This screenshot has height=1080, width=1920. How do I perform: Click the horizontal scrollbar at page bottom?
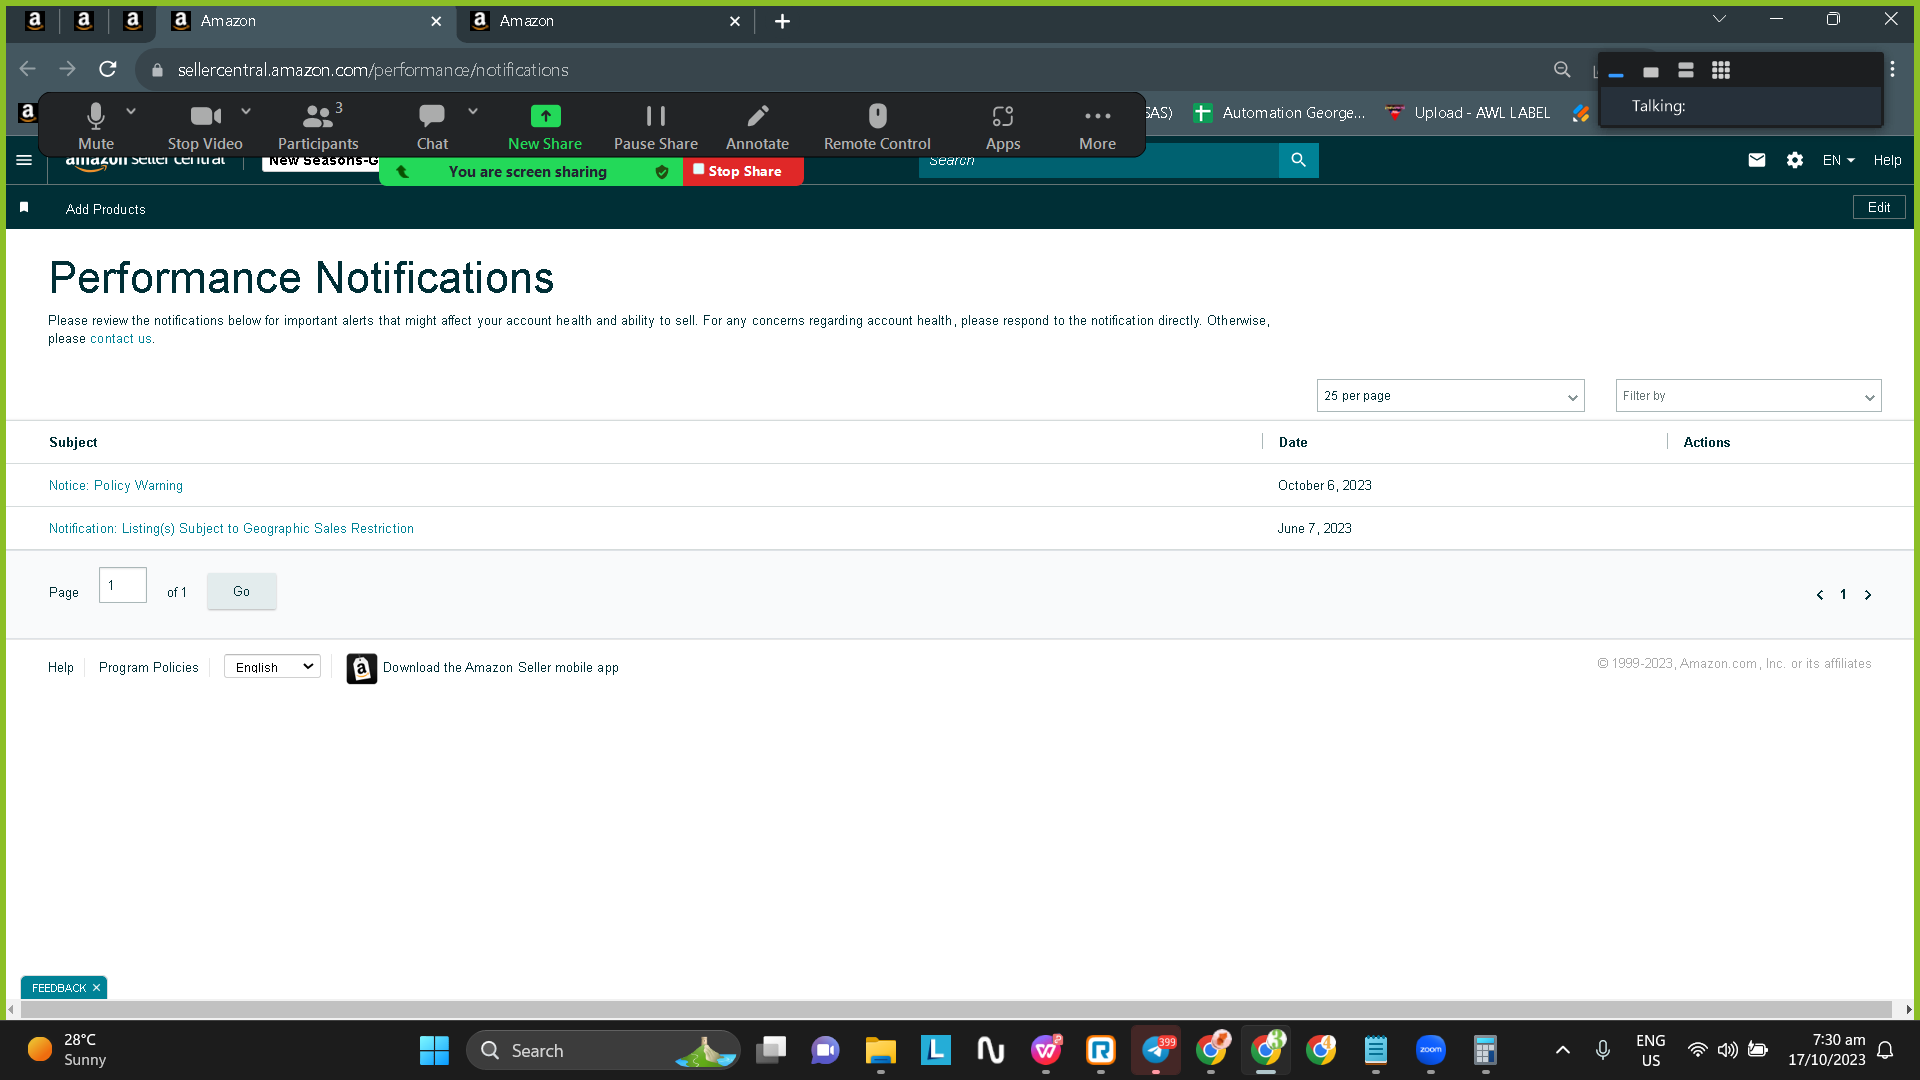coord(956,1010)
